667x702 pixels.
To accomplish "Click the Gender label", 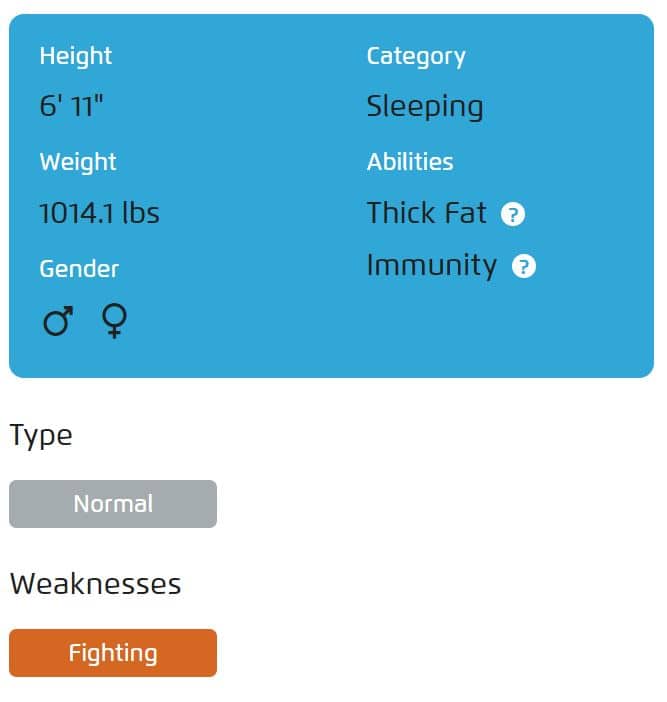I will (x=79, y=269).
